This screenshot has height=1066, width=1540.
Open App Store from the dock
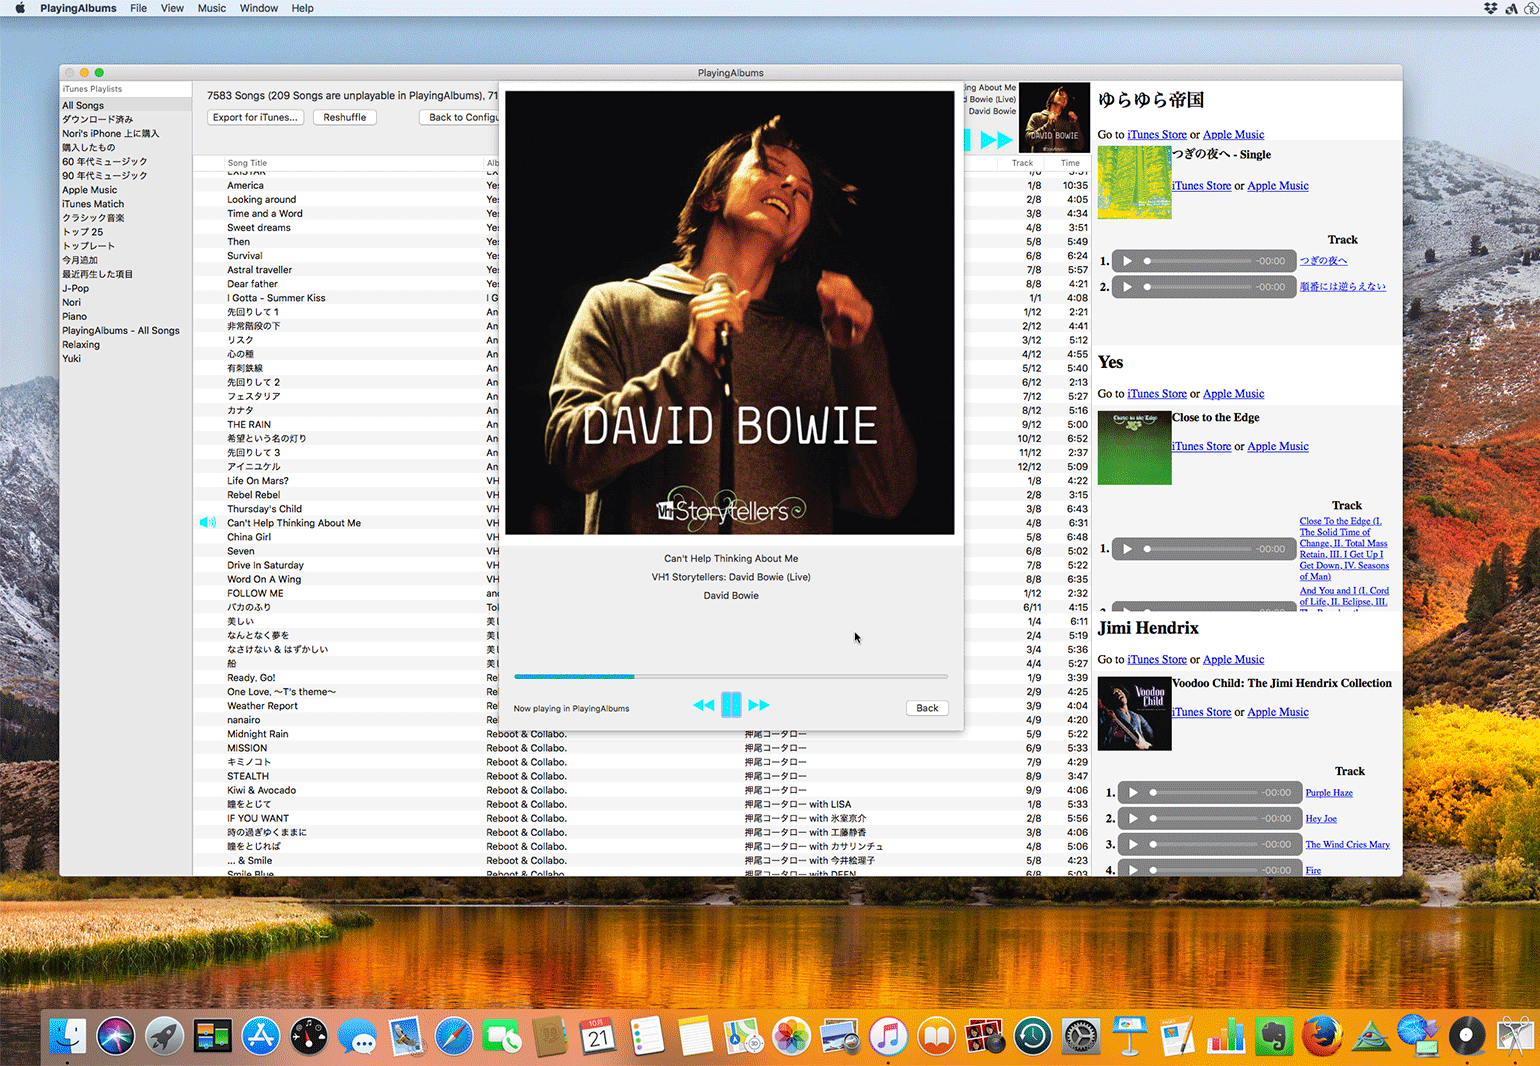pyautogui.click(x=261, y=1036)
